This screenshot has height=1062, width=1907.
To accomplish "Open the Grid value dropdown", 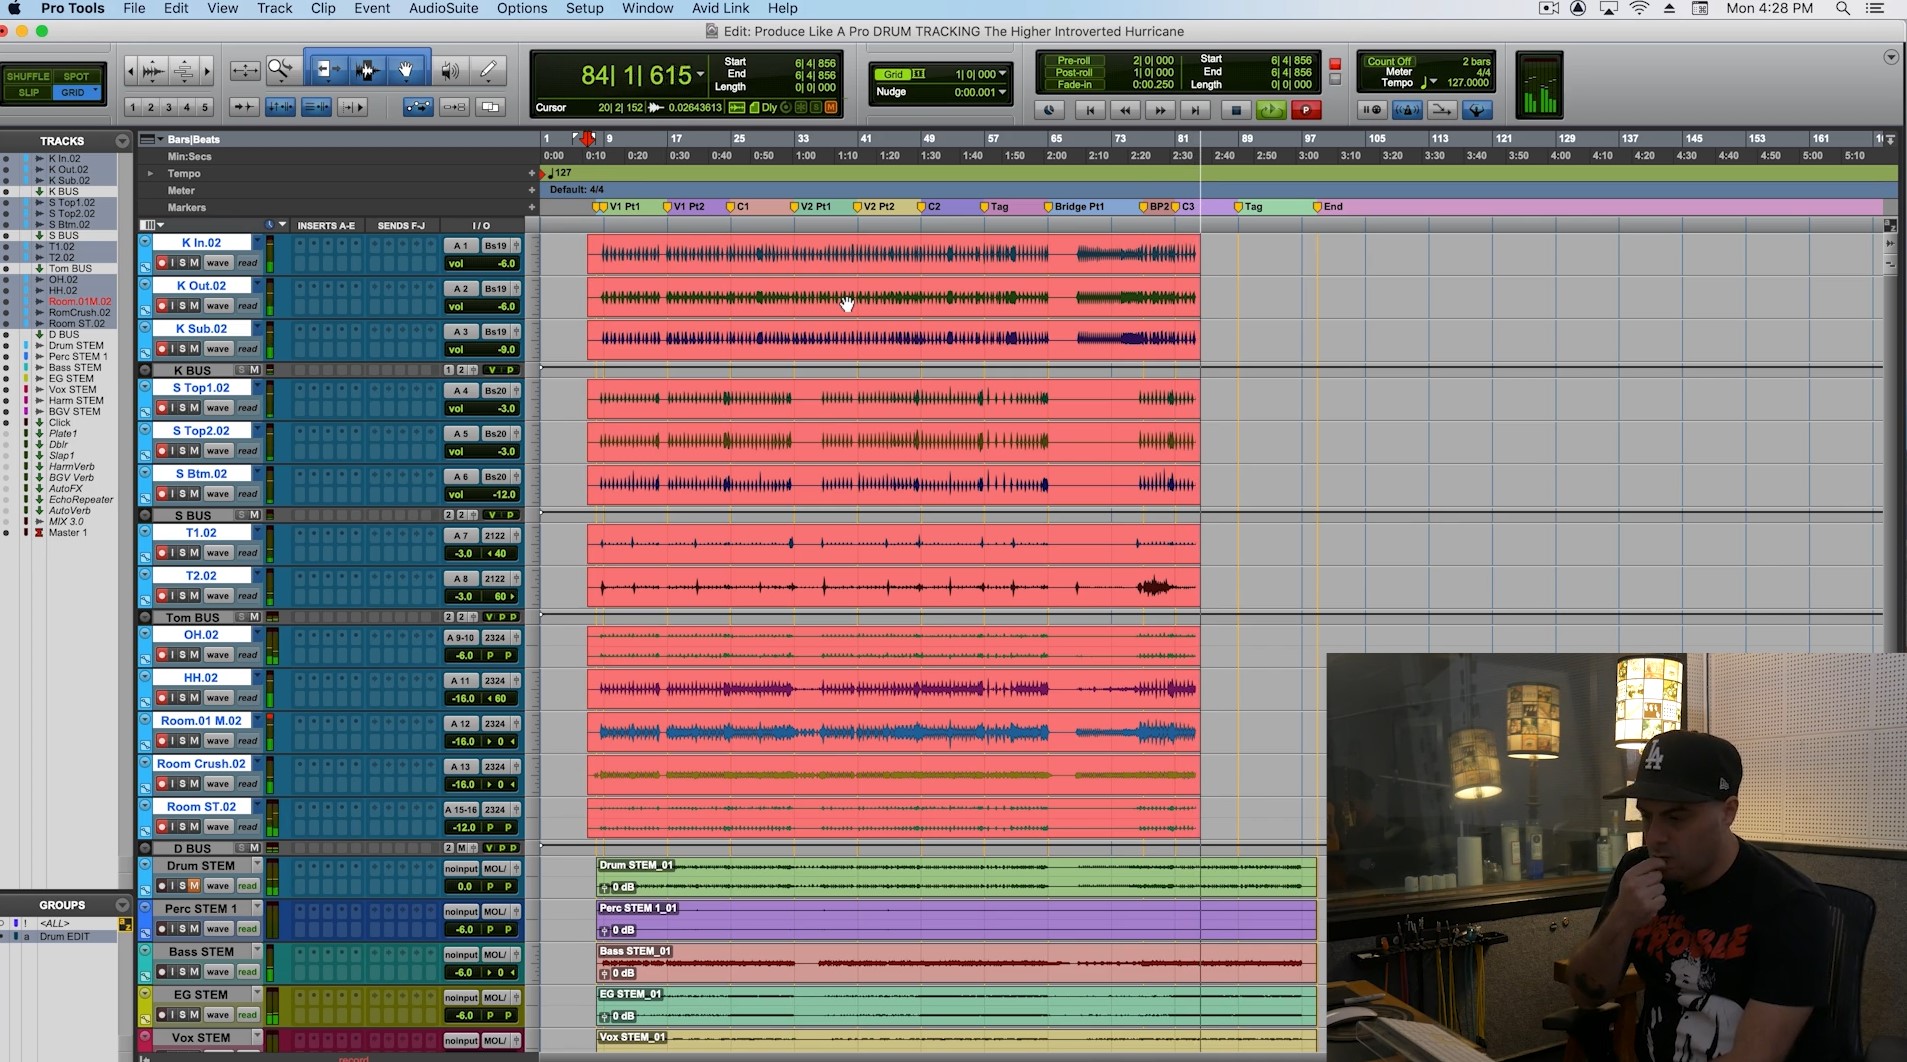I will 1002,74.
